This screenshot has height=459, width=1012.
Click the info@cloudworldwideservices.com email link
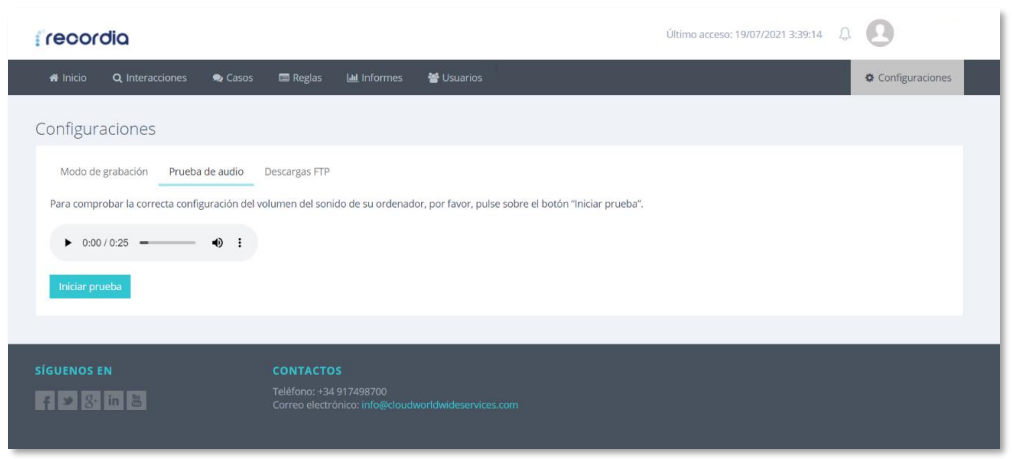(440, 405)
